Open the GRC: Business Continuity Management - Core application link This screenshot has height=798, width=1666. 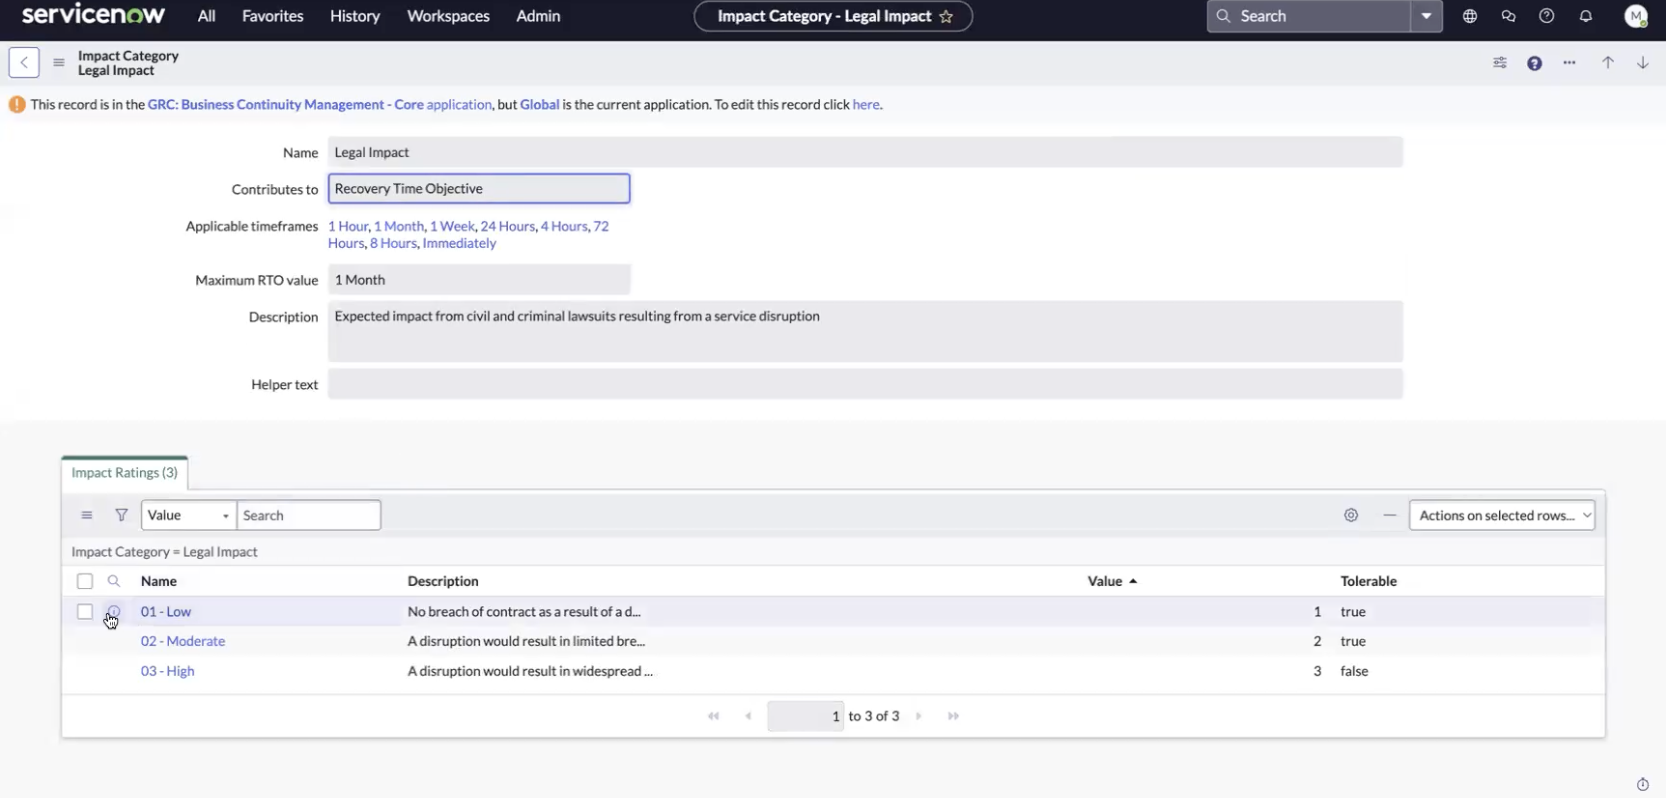[x=320, y=104]
